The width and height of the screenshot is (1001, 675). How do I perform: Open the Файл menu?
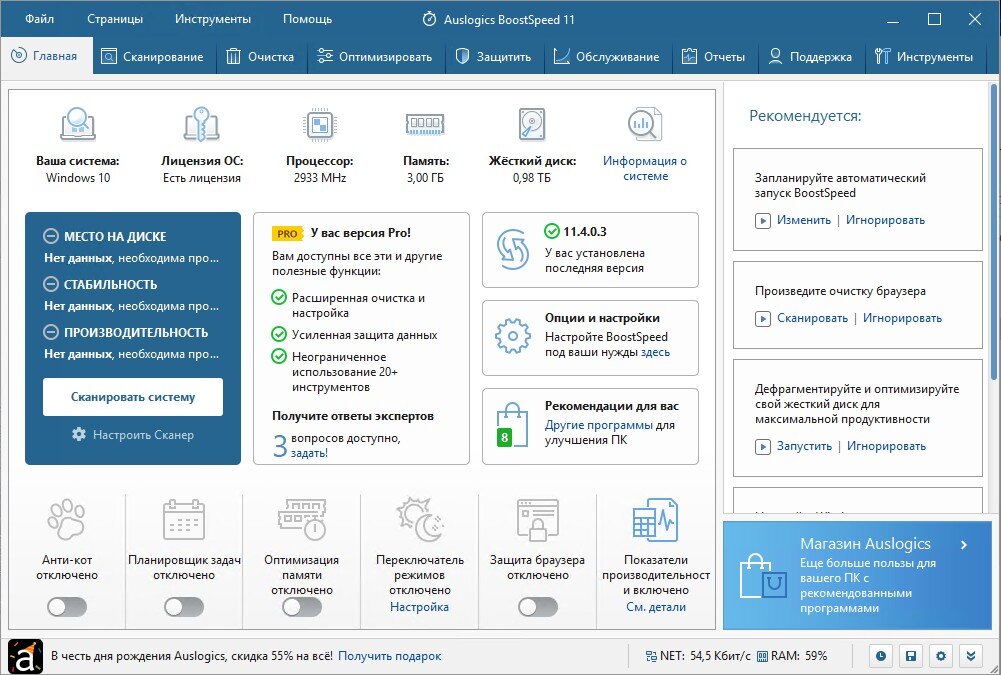coord(40,19)
